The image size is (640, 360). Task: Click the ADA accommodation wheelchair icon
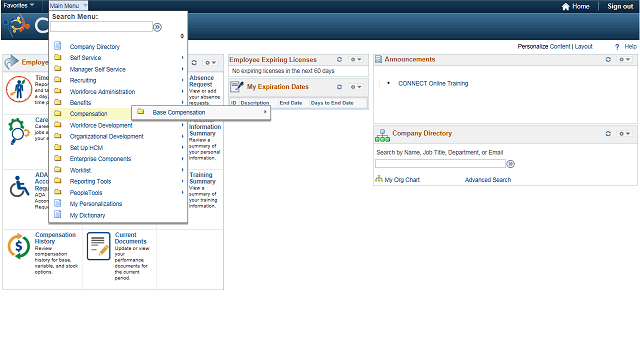click(19, 187)
